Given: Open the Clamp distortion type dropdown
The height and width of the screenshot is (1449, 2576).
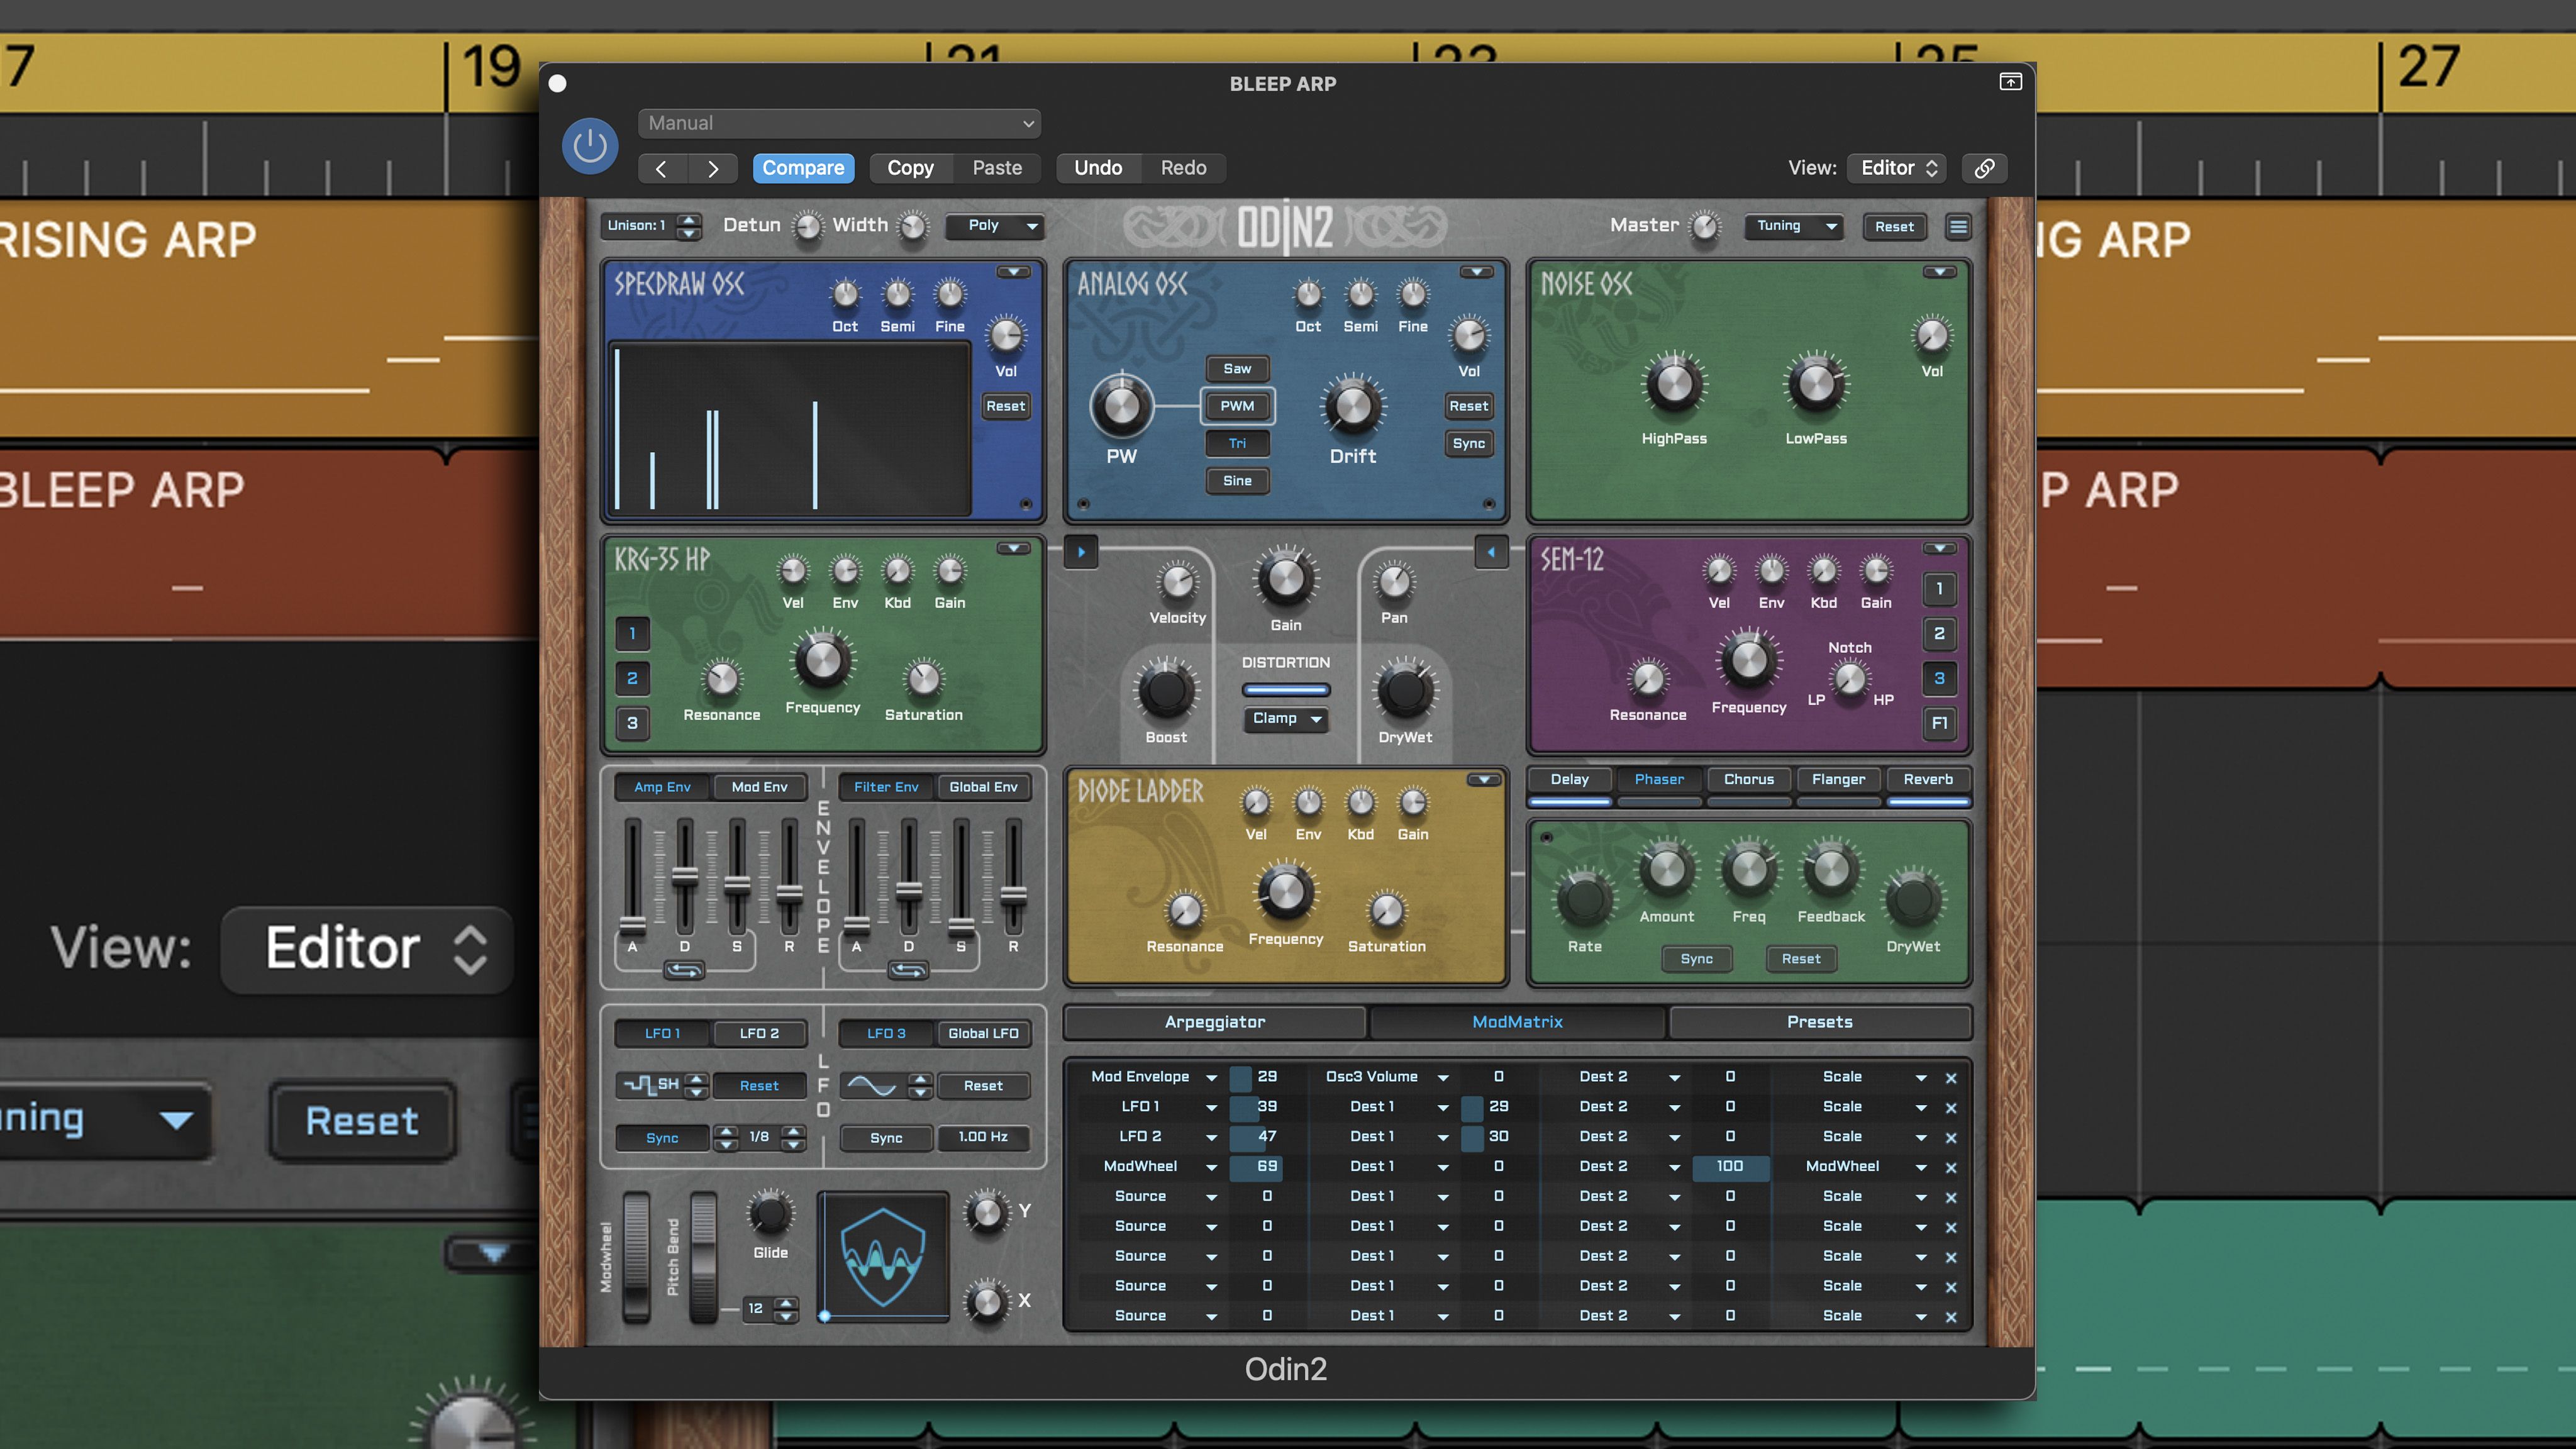Looking at the screenshot, I should click(1285, 719).
